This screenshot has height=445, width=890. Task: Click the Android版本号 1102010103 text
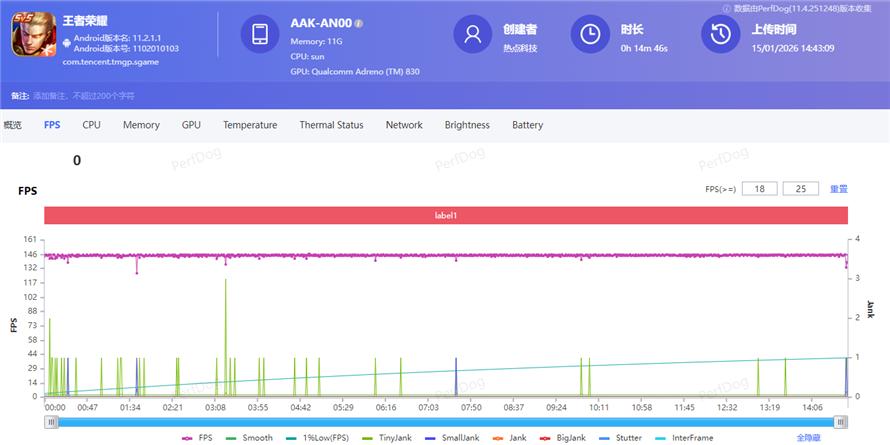(x=126, y=49)
